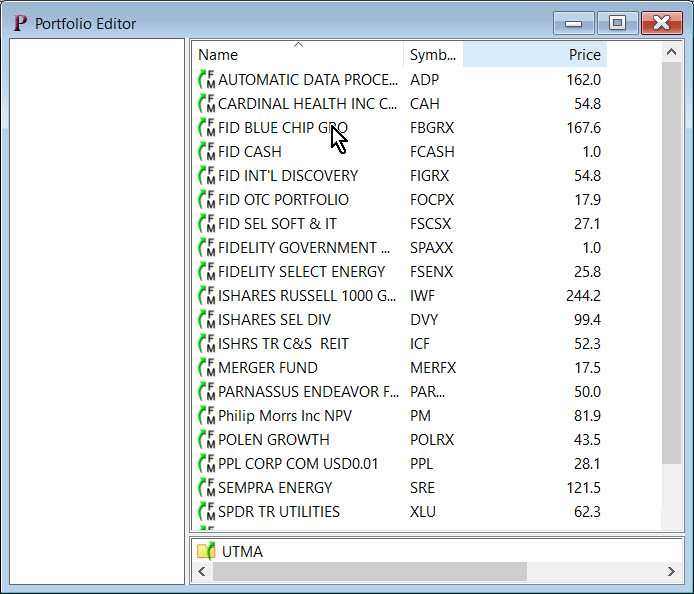Select the SEMPRA ENERGY name

pos(275,487)
